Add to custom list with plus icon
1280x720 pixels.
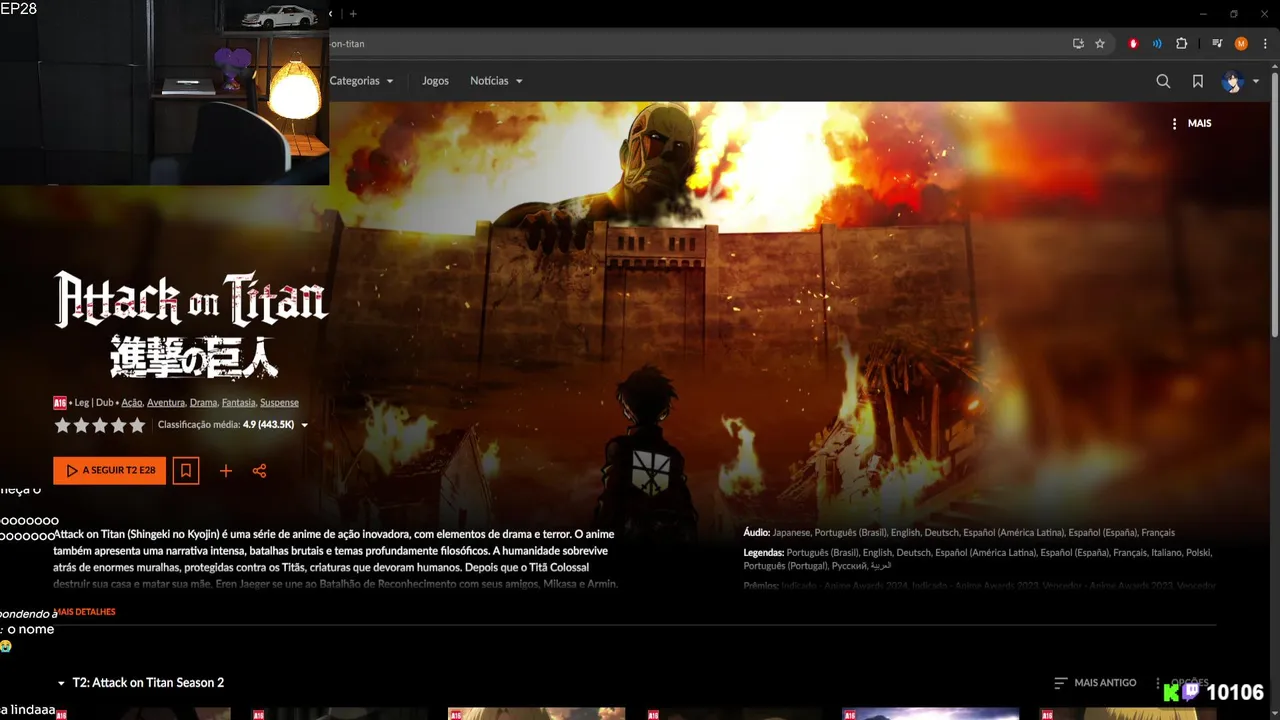coord(226,471)
